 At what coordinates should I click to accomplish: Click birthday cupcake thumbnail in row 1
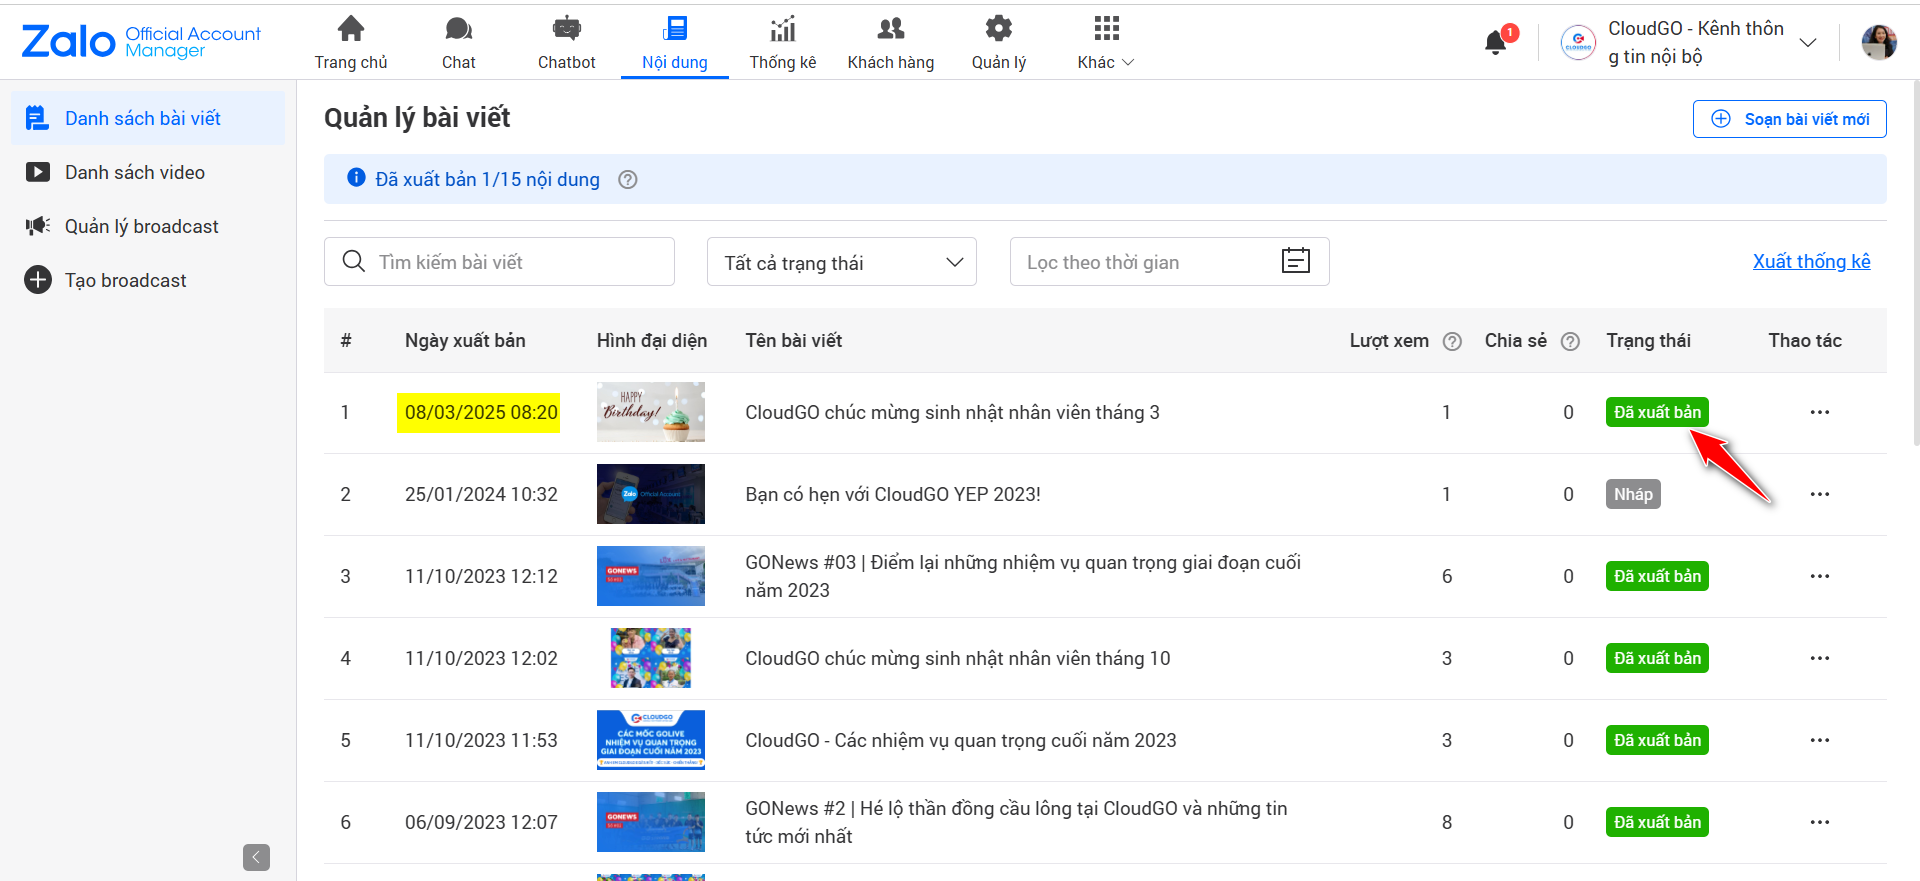651,412
